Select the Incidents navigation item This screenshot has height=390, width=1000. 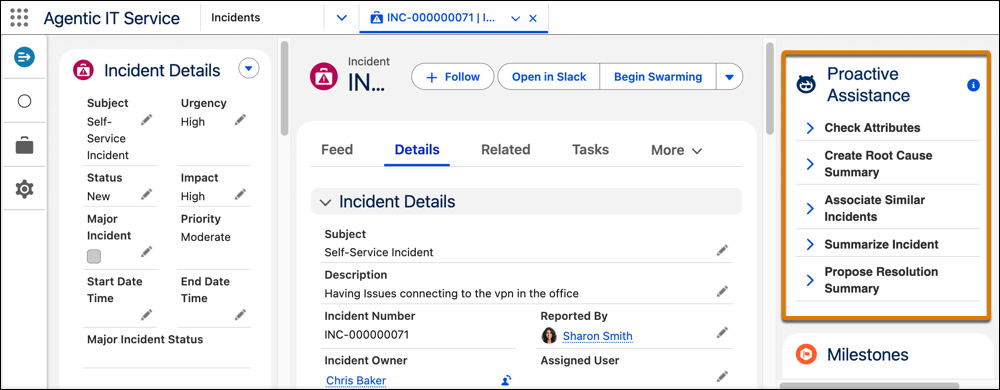236,18
